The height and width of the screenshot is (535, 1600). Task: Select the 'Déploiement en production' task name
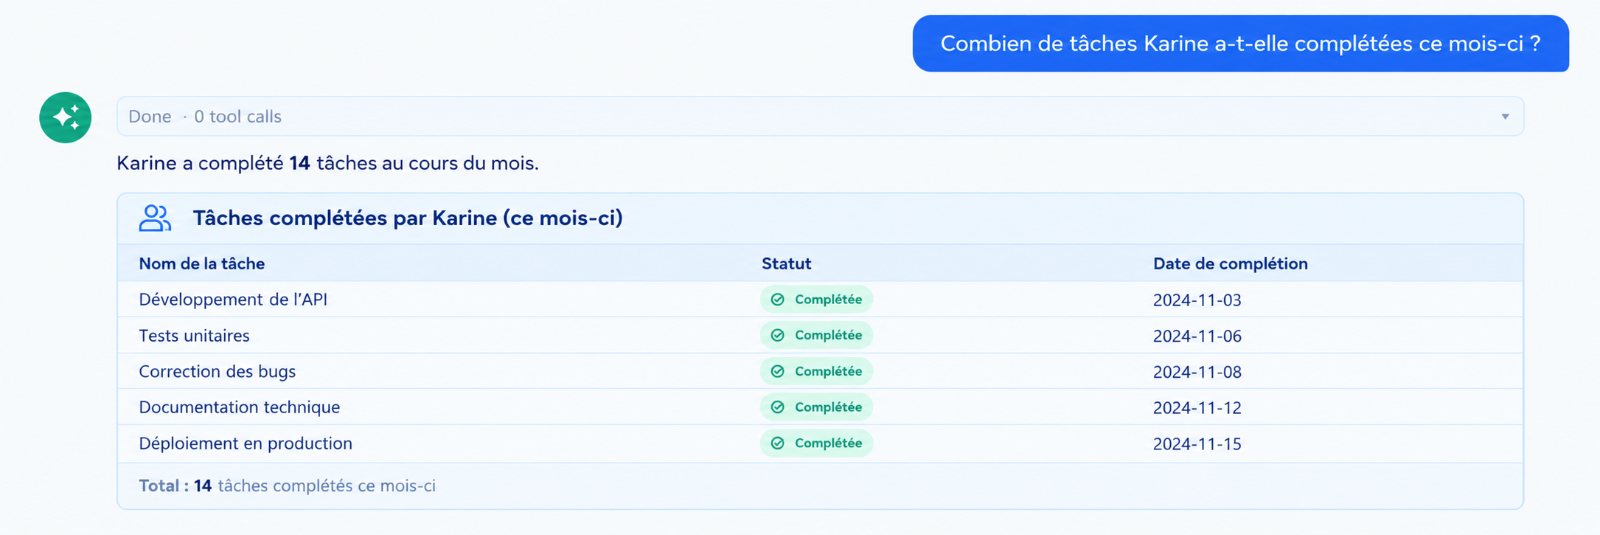click(x=245, y=444)
